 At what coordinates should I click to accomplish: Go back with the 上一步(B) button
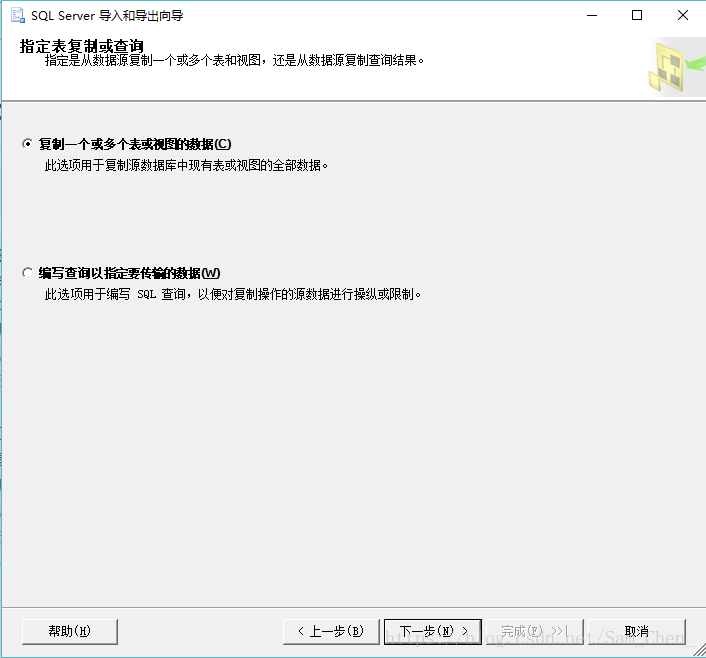[x=331, y=631]
